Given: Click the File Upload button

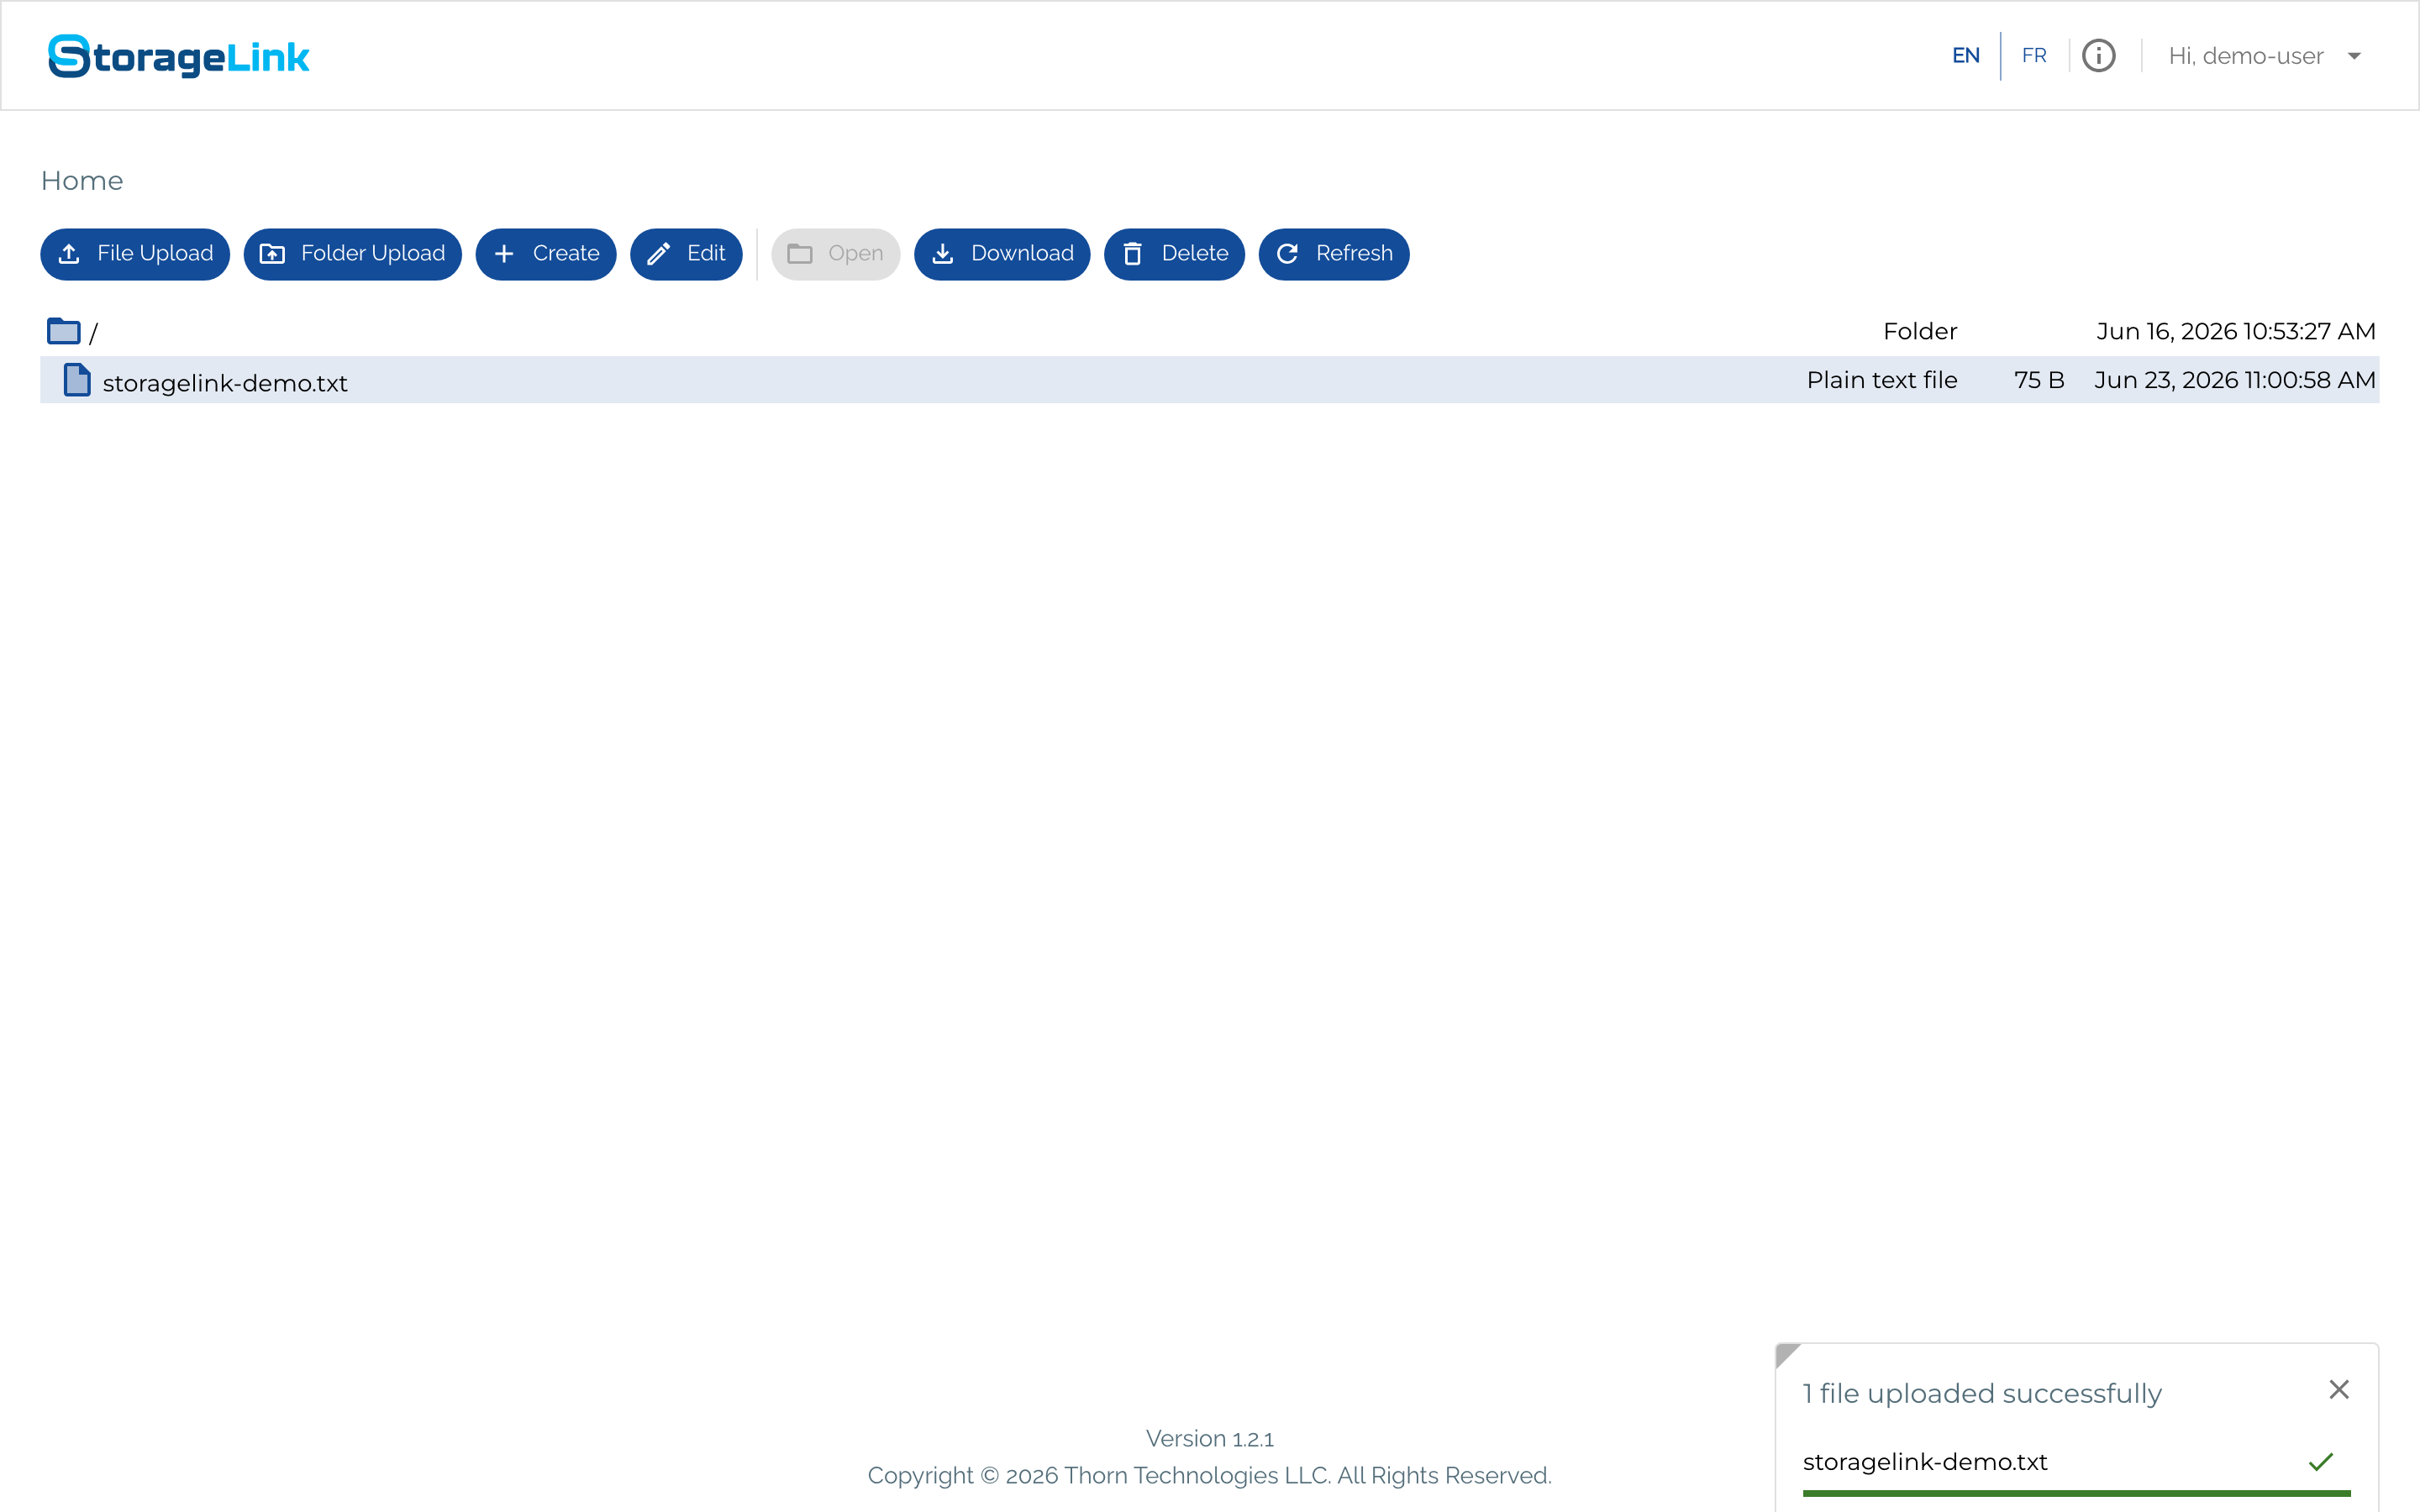Looking at the screenshot, I should pyautogui.click(x=135, y=254).
